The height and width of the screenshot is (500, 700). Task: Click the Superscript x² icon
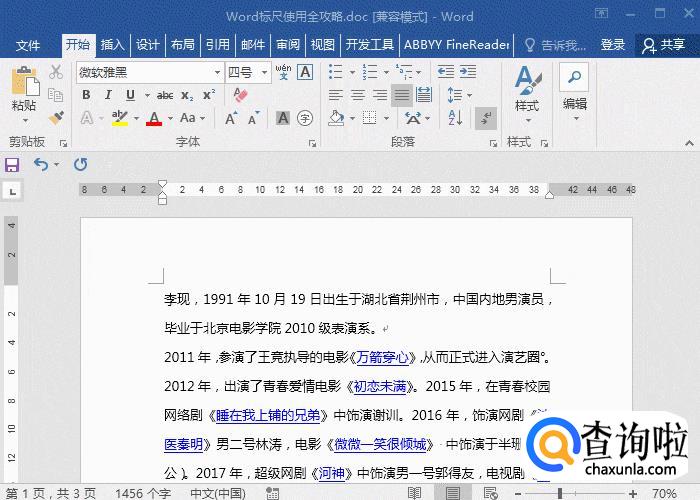[209, 95]
